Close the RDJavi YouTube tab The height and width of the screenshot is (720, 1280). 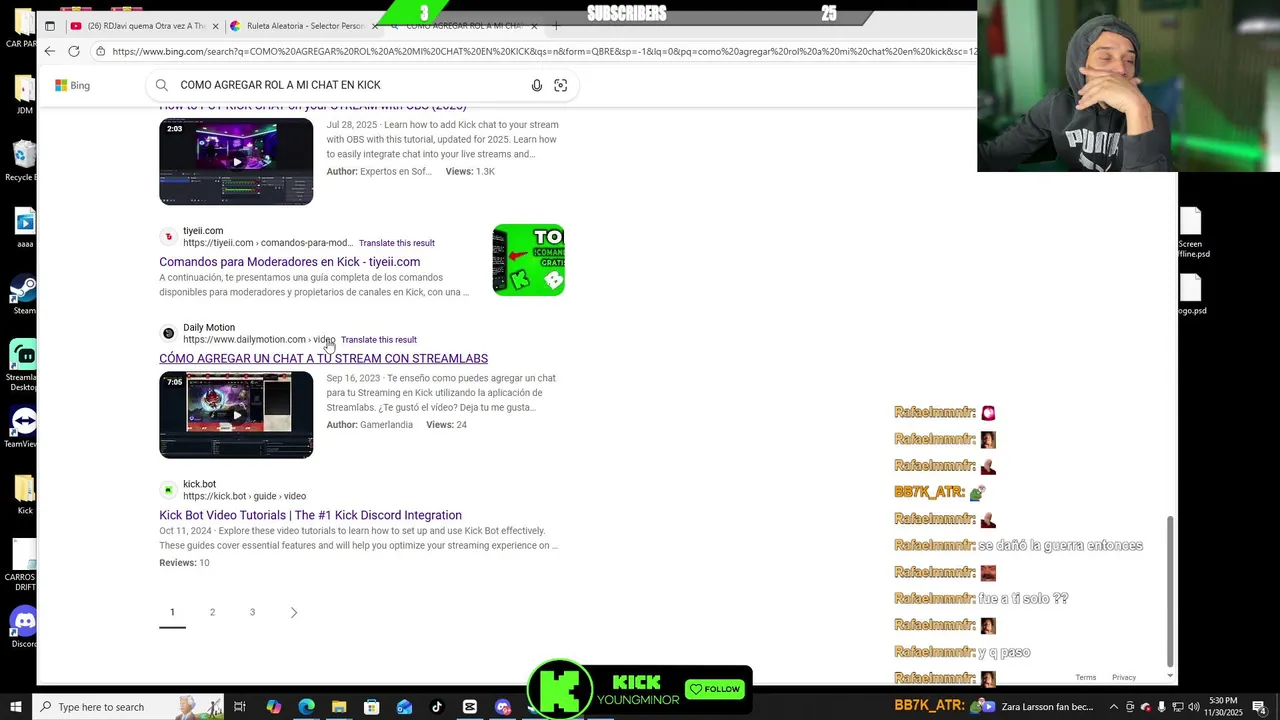[215, 26]
